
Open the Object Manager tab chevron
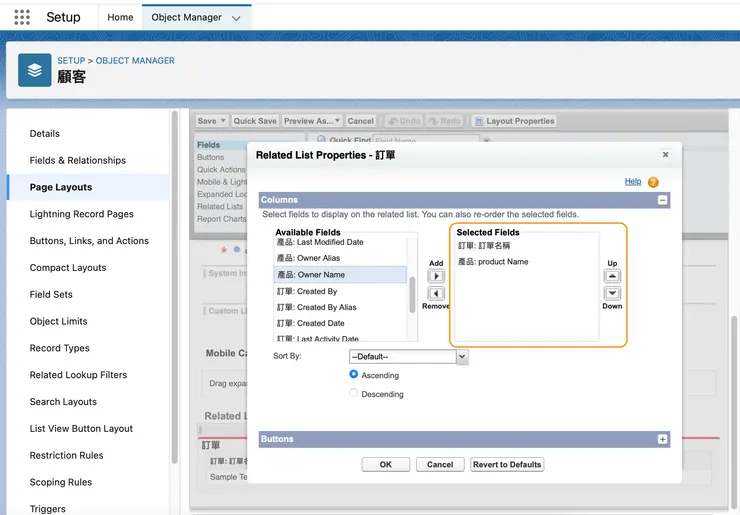[236, 18]
